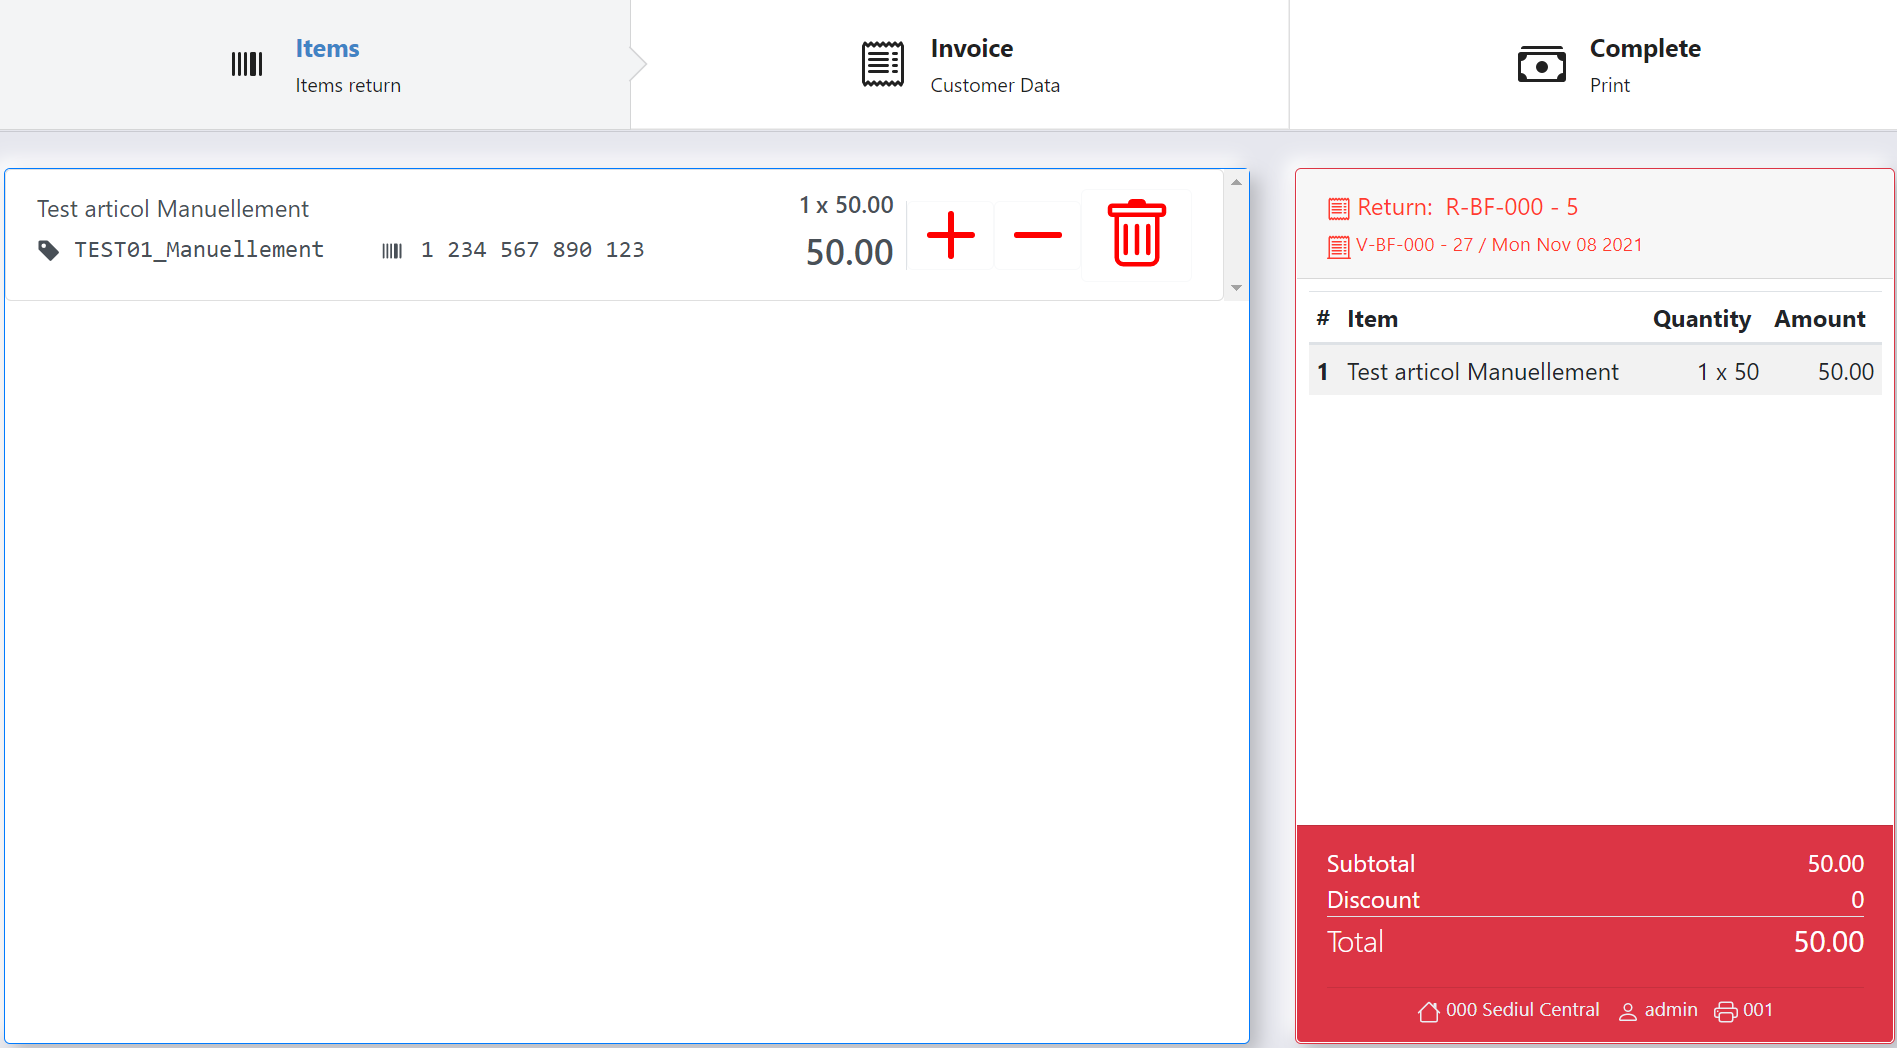Delete item using red trash icon
Image resolution: width=1897 pixels, height=1048 pixels.
pyautogui.click(x=1137, y=234)
